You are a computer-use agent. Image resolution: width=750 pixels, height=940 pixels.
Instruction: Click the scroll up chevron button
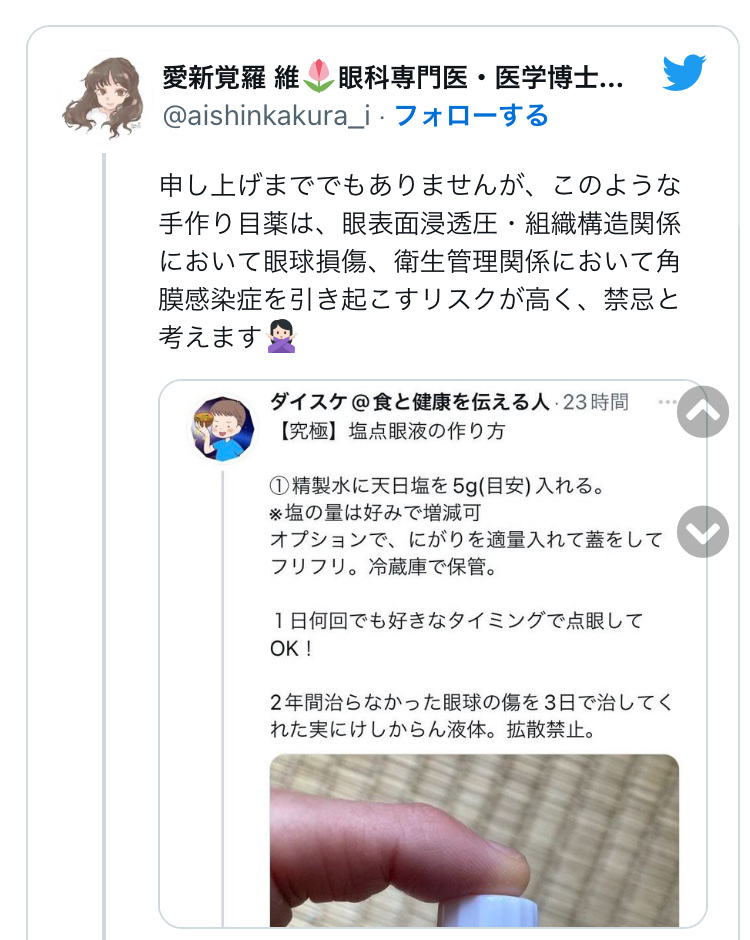pyautogui.click(x=703, y=412)
